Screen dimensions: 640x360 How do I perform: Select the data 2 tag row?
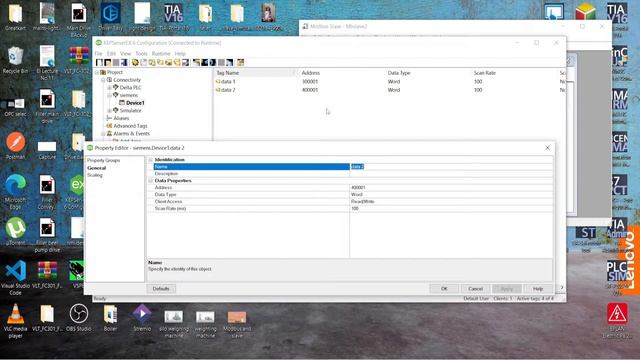point(390,90)
